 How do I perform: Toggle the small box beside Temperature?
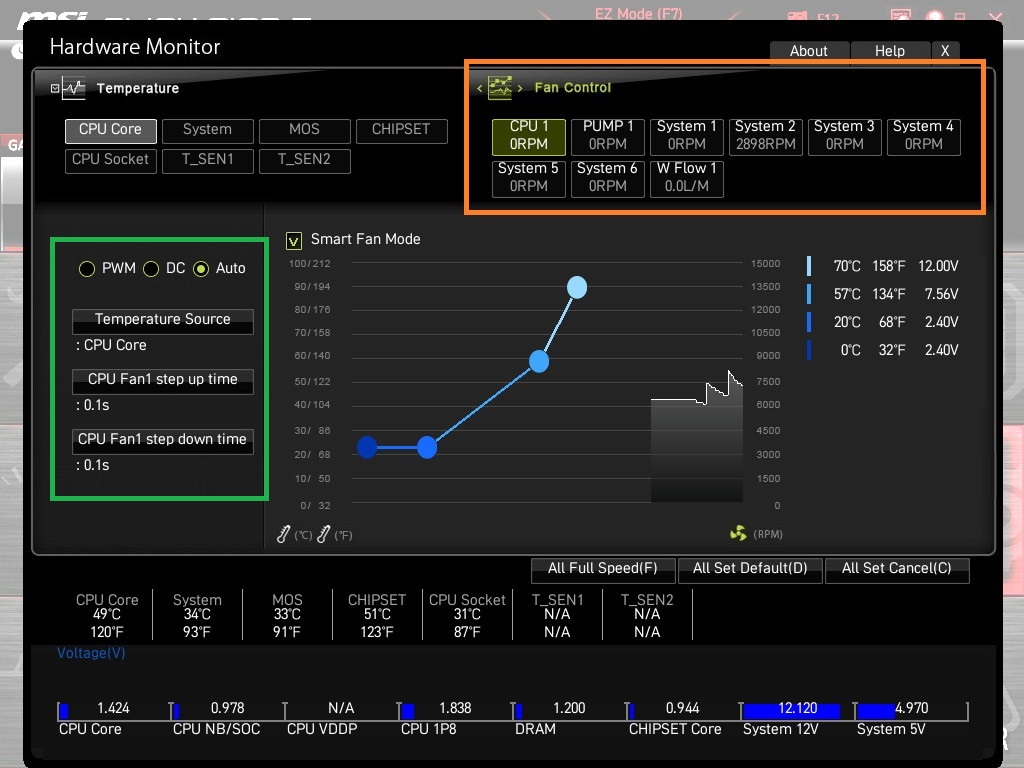coord(55,88)
